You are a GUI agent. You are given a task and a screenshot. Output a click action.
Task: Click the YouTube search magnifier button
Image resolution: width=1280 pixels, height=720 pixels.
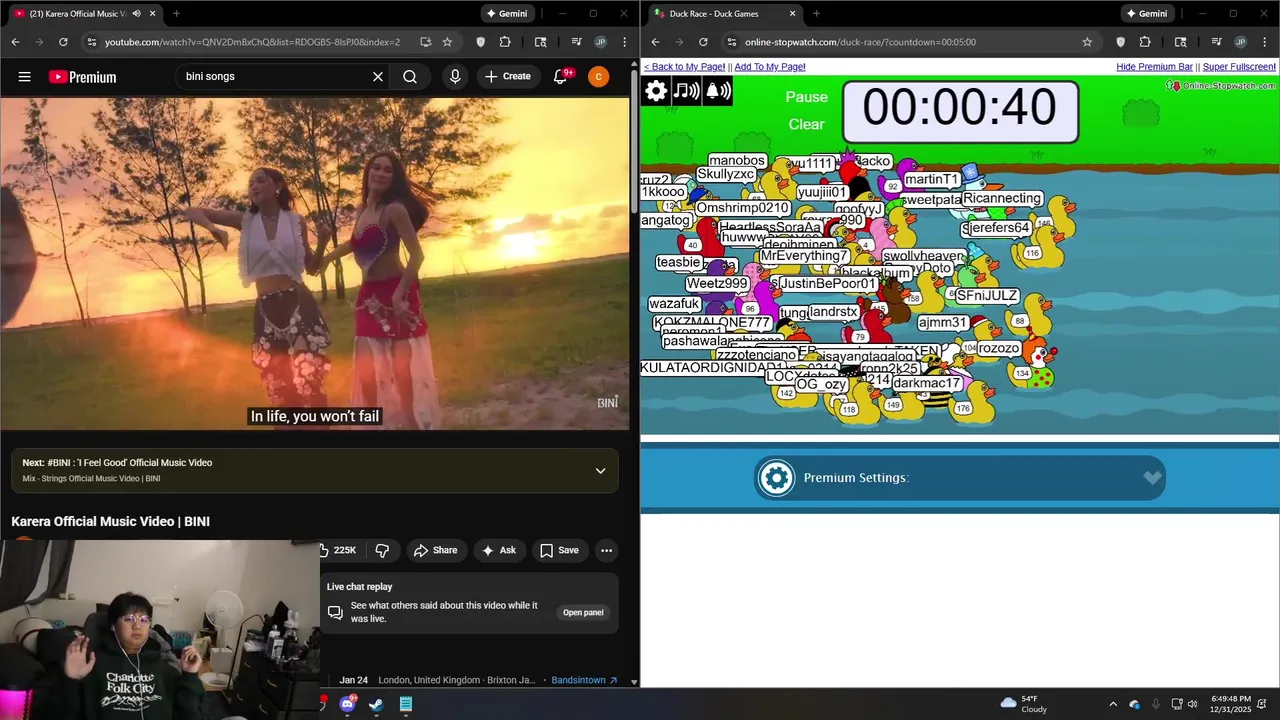click(410, 77)
